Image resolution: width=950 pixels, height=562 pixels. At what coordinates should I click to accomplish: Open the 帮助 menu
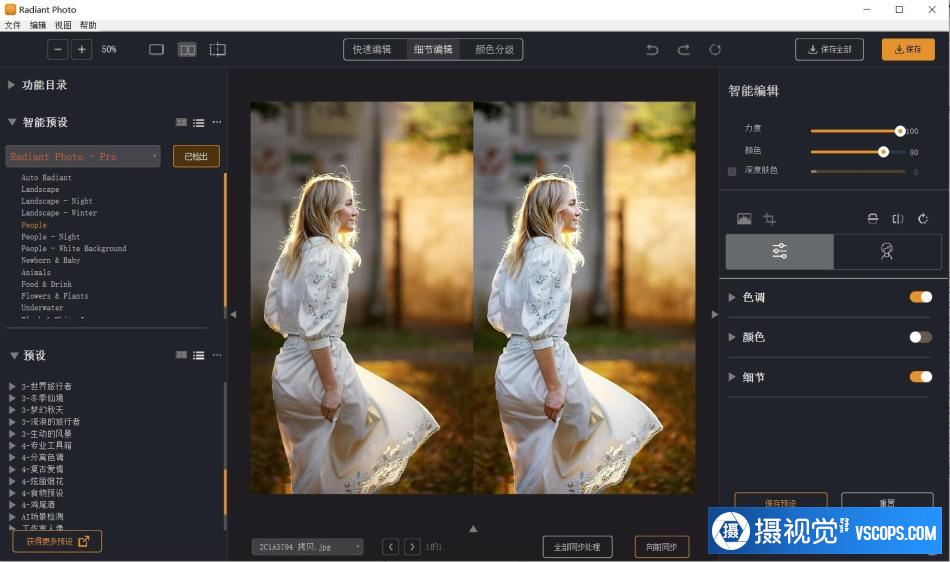coord(88,25)
